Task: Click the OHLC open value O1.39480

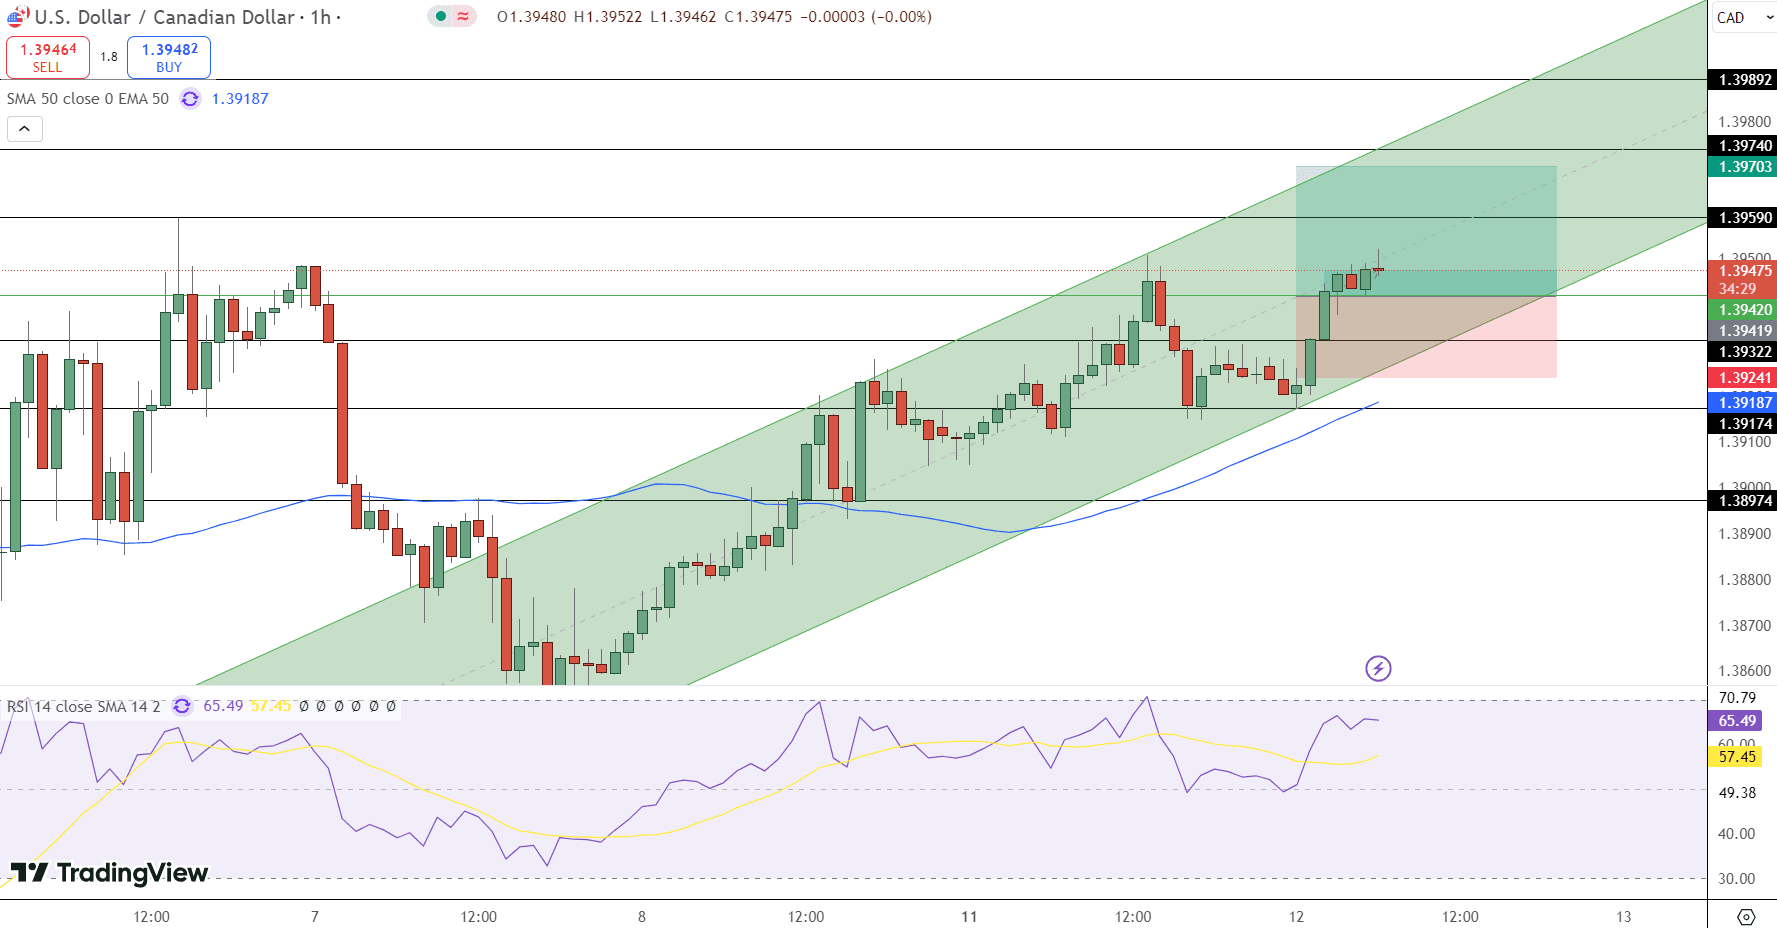Action: [531, 17]
